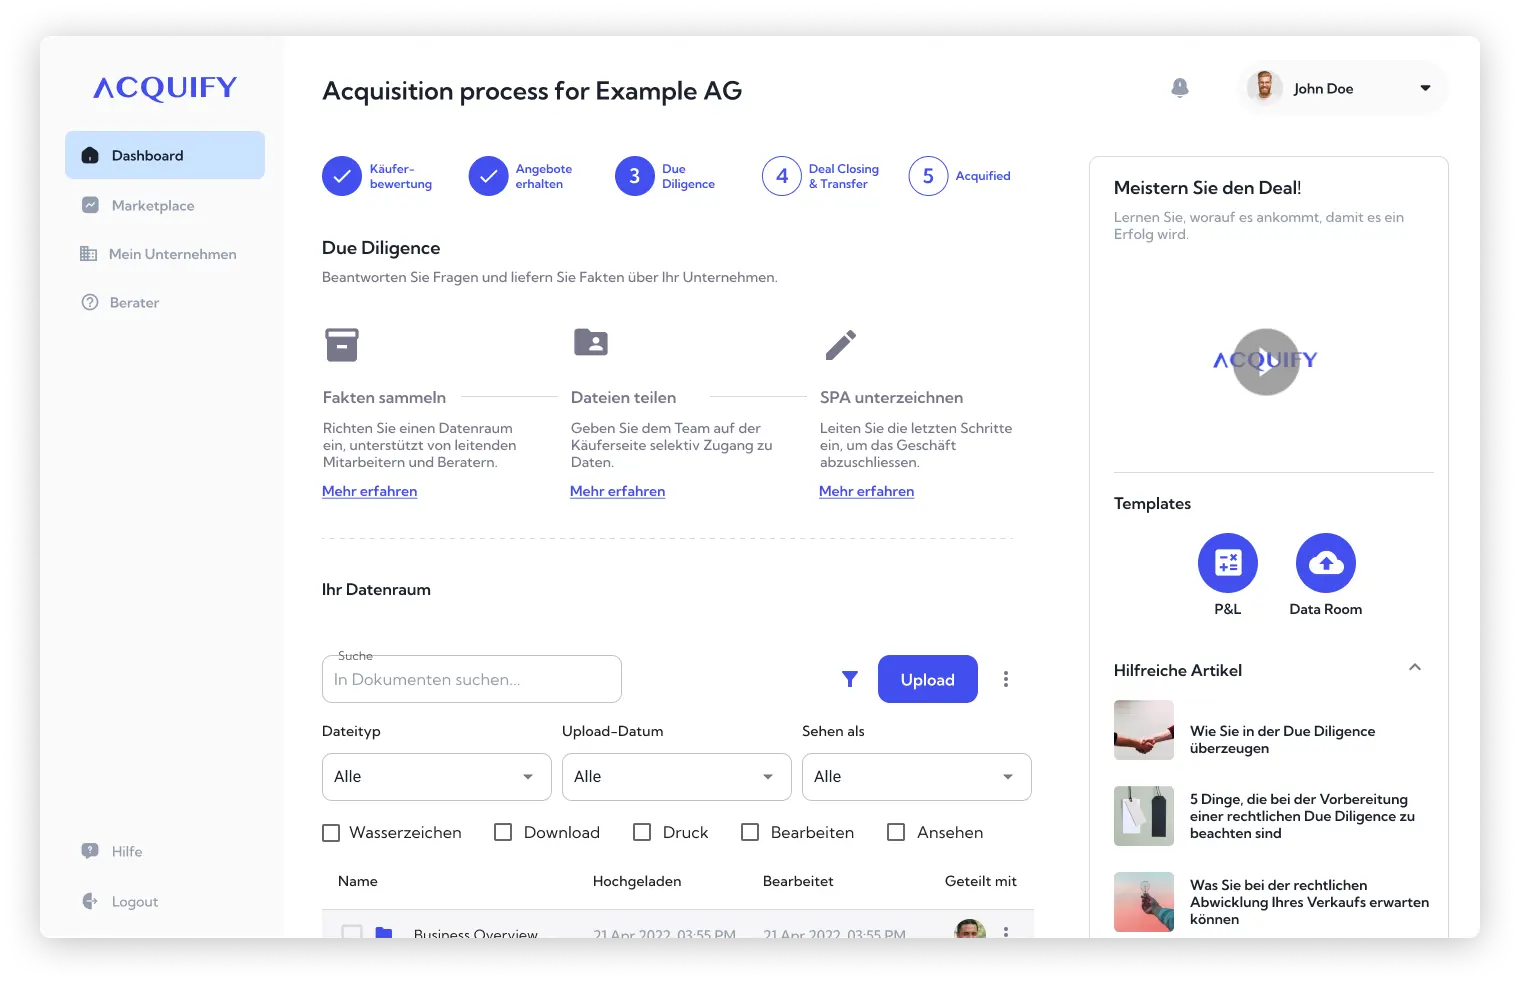
Task: Open the data room three-dot menu
Action: (x=1006, y=679)
